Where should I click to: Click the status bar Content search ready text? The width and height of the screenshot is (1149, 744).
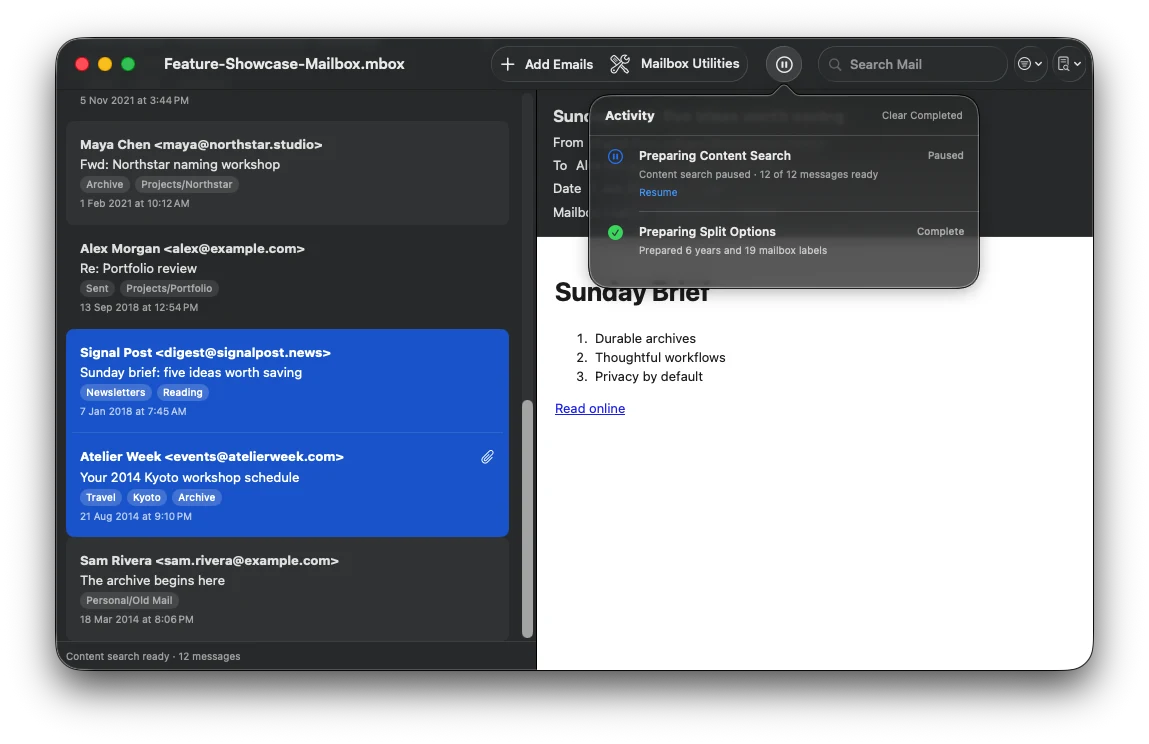tap(153, 657)
